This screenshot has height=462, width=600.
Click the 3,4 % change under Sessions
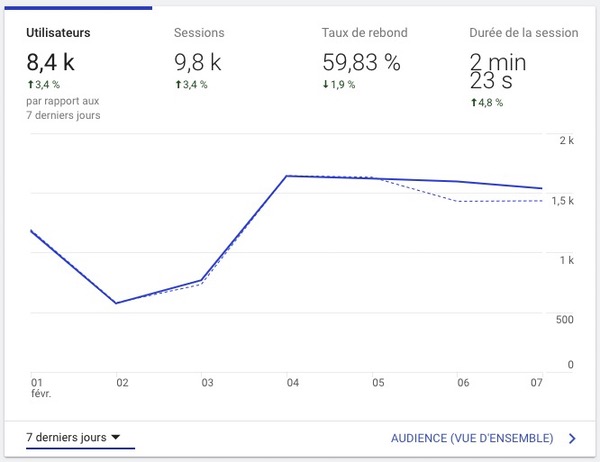(191, 84)
